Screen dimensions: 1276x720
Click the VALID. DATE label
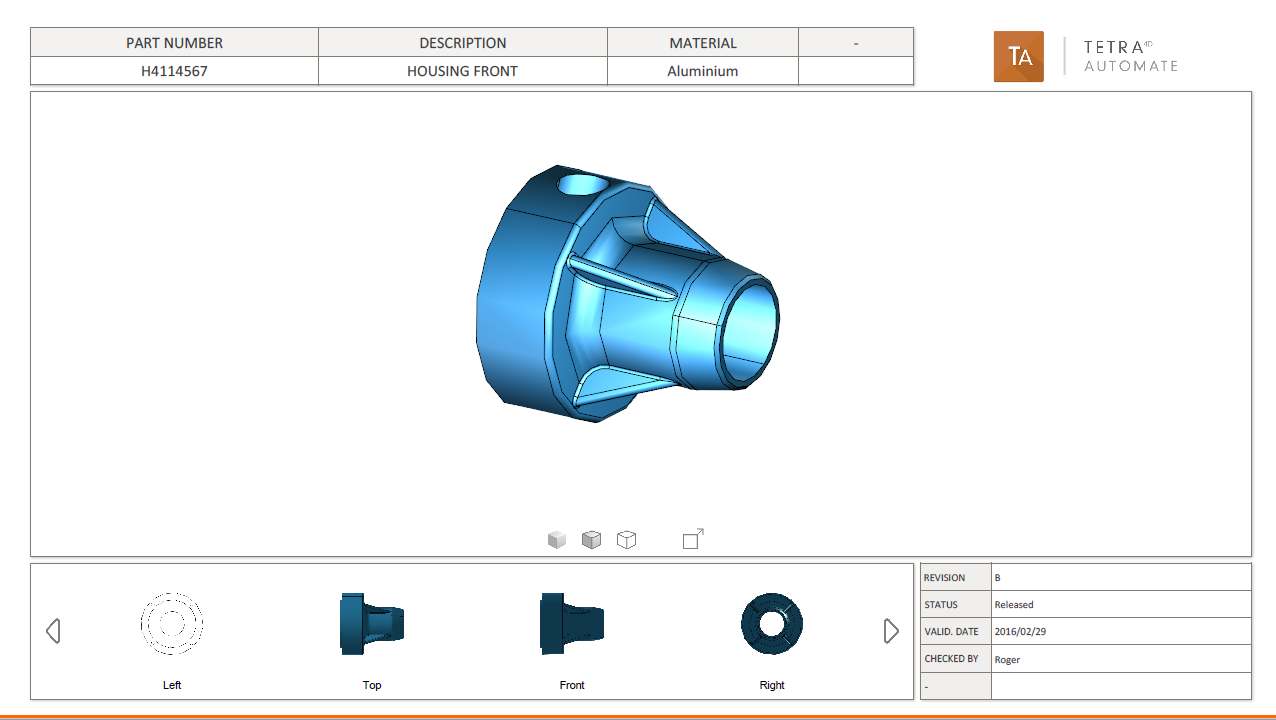point(951,632)
